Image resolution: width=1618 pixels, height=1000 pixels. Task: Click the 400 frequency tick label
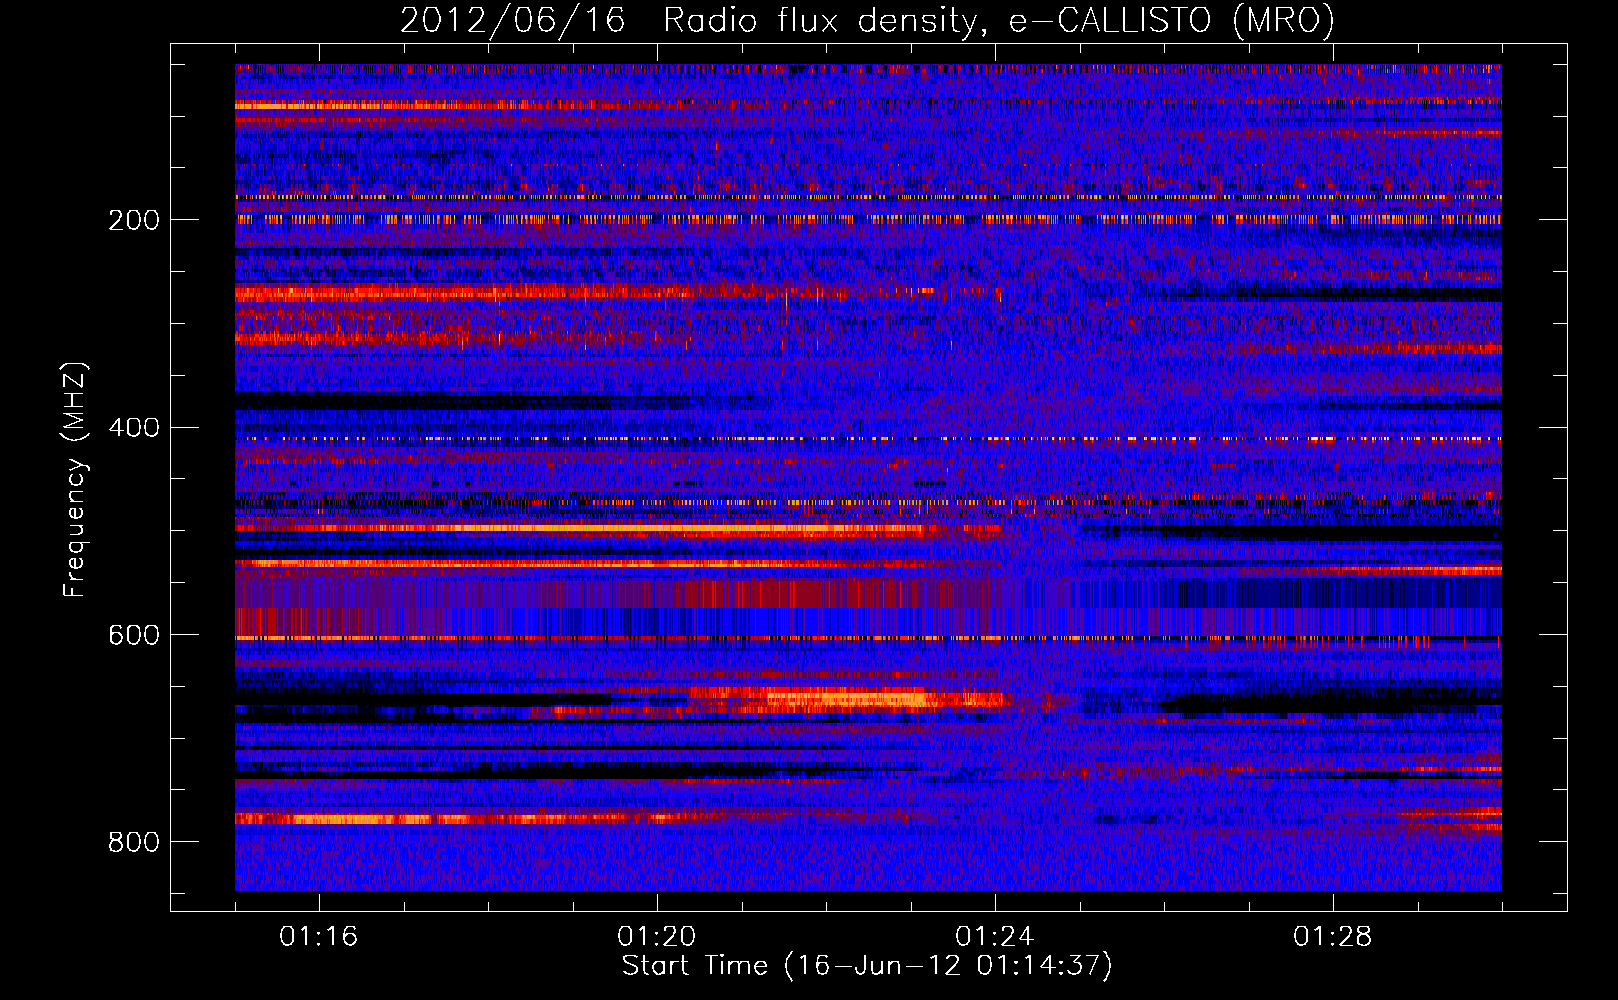[134, 428]
